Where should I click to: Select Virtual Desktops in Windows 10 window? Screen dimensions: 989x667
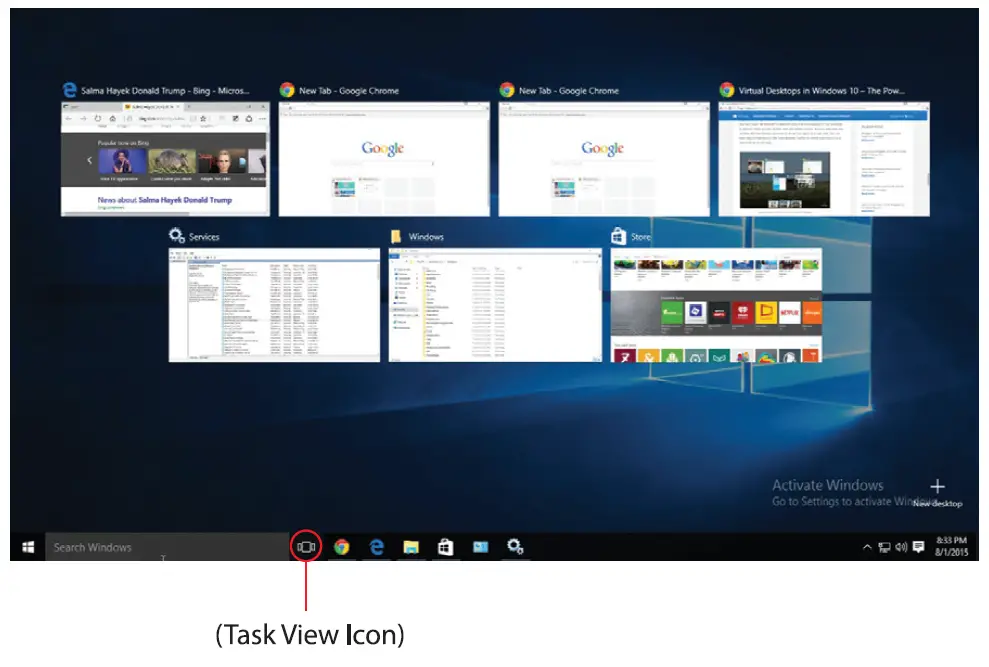click(824, 158)
